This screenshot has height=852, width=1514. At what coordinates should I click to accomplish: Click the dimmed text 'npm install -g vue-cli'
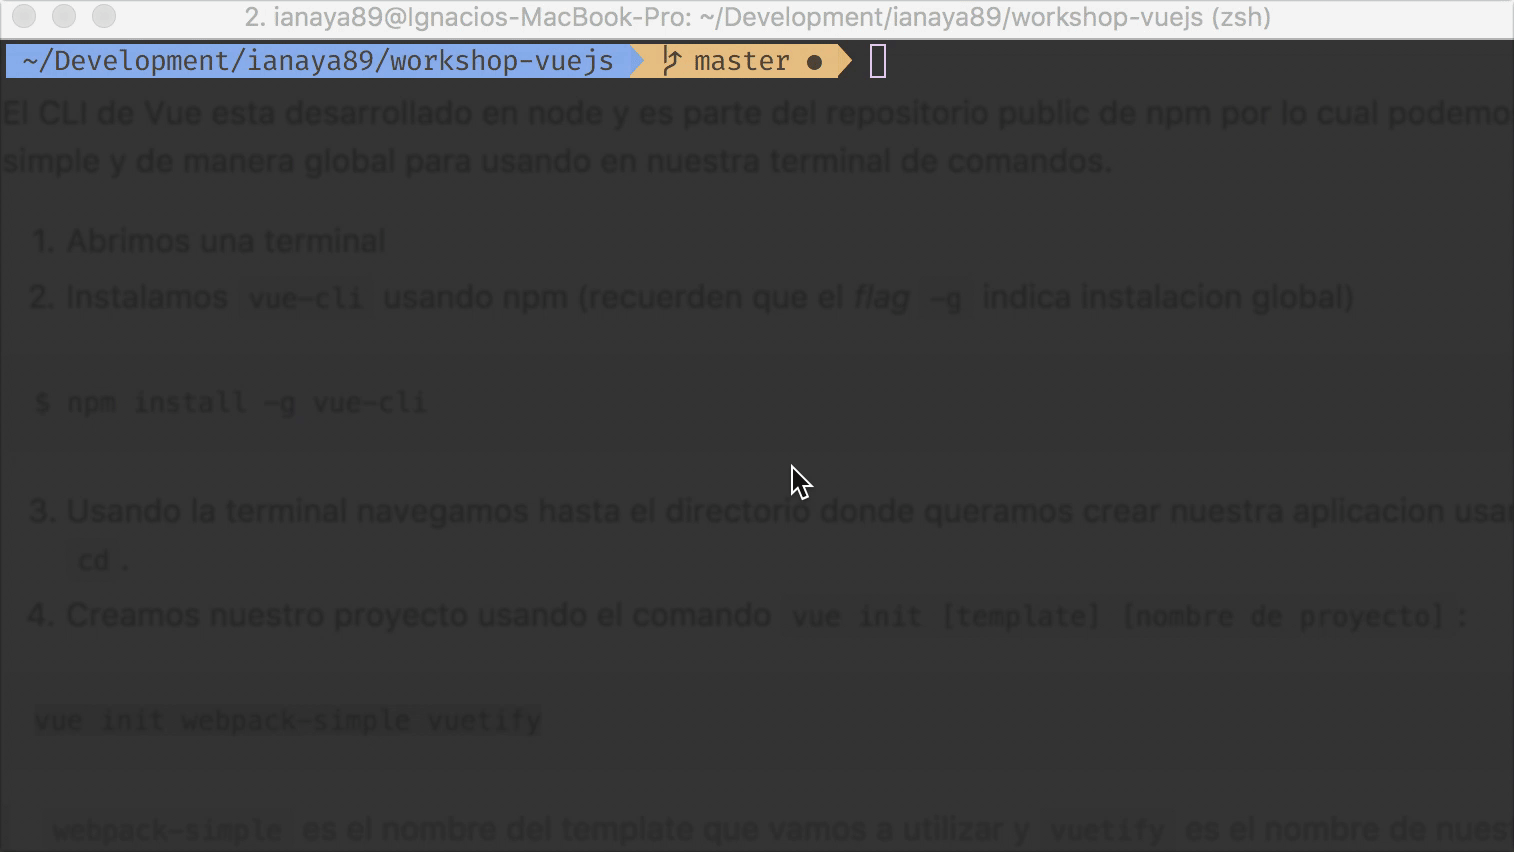[x=246, y=402]
